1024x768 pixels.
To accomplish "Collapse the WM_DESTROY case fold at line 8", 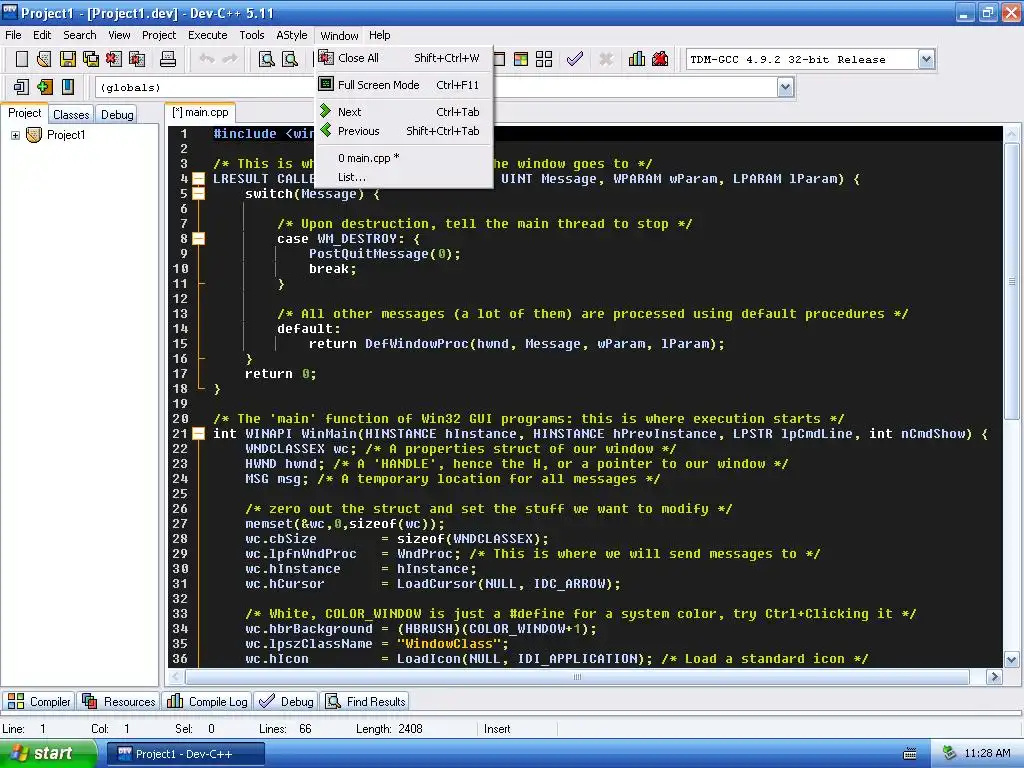I will (199, 239).
